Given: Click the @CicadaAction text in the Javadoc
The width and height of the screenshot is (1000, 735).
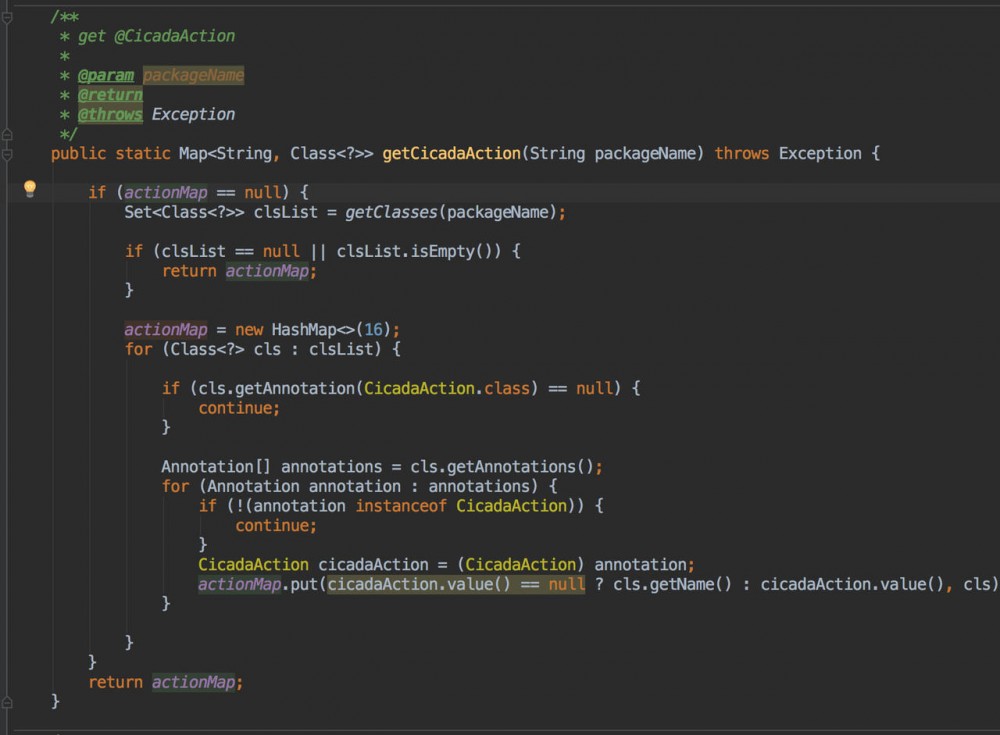Looking at the screenshot, I should 175,36.
